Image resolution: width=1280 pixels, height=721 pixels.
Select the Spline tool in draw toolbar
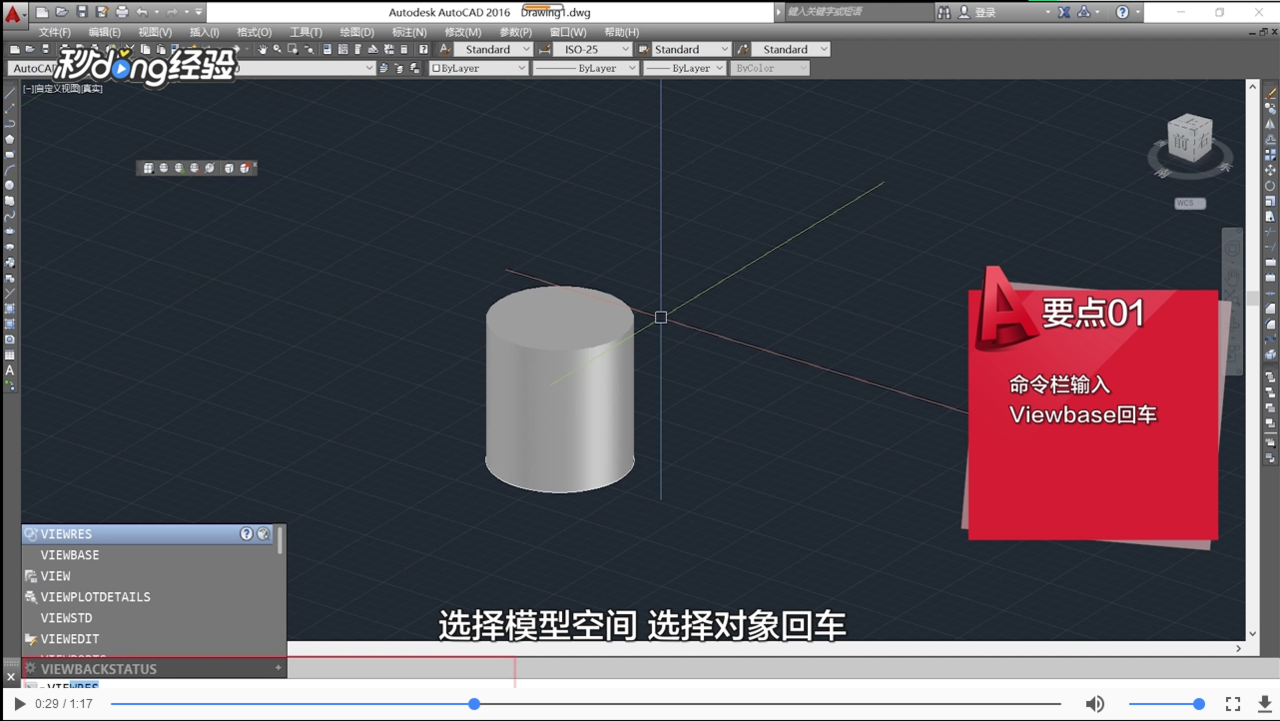pyautogui.click(x=10, y=216)
